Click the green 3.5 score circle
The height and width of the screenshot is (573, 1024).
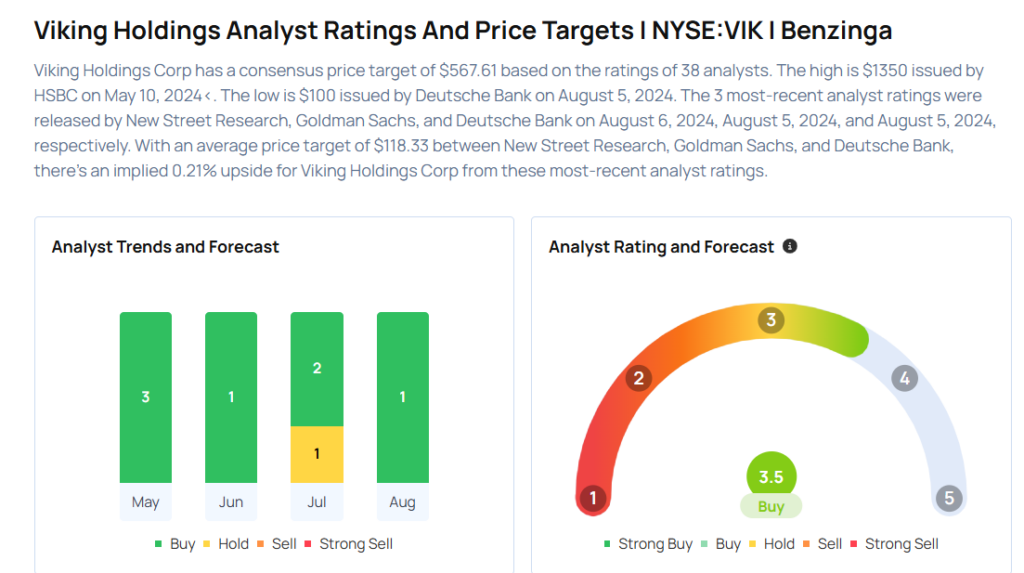771,477
